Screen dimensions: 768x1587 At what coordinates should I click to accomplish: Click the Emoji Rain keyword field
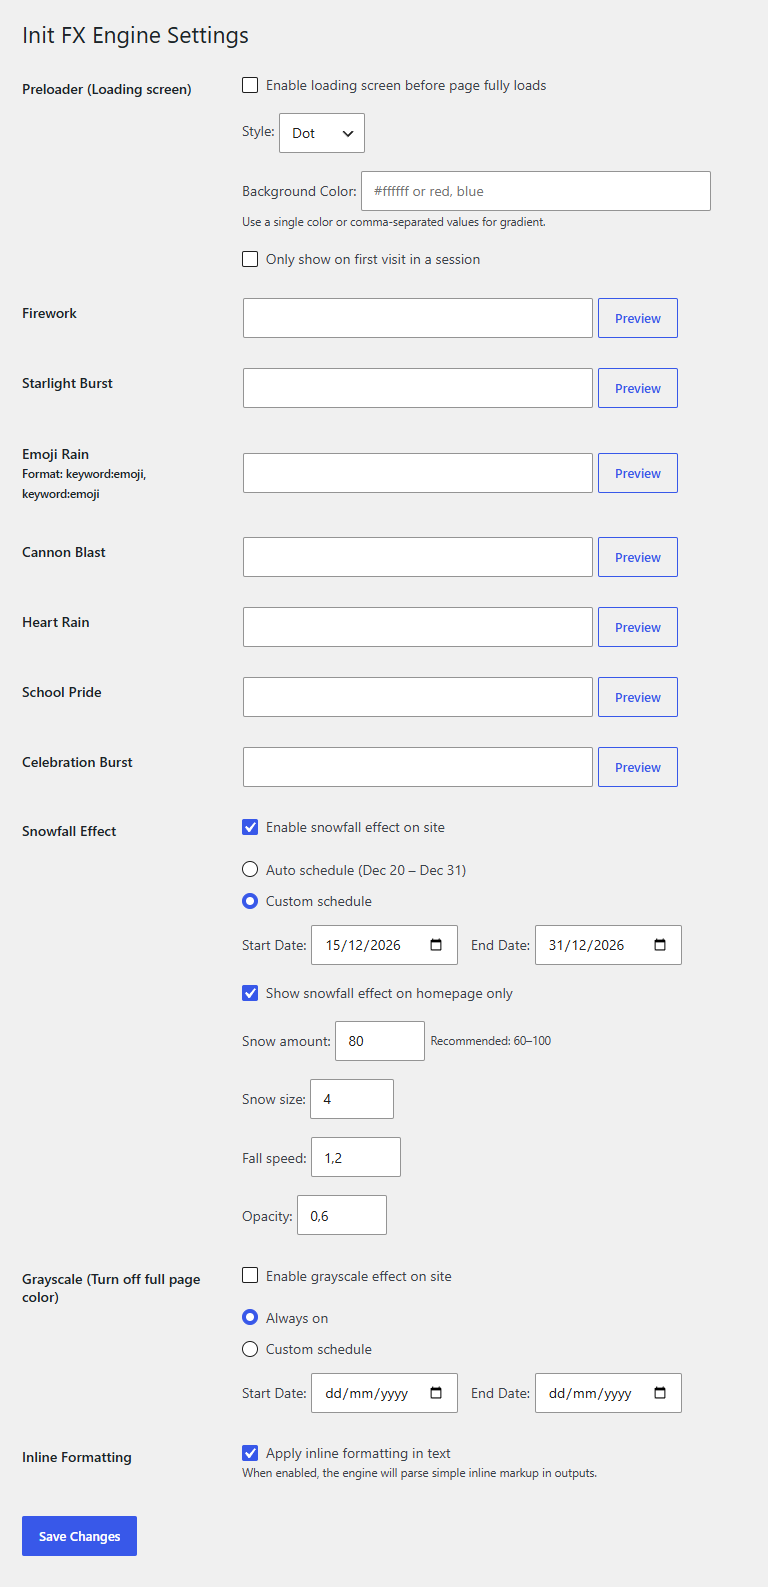tap(418, 473)
